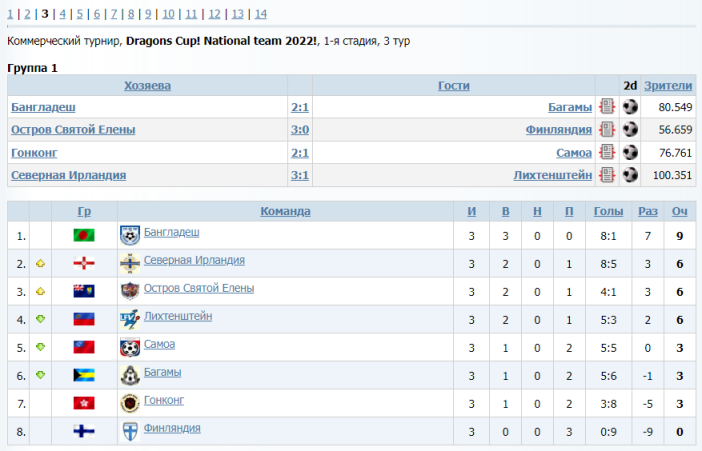Click the Финляндия team crest in standings
This screenshot has height=451, width=702.
tap(129, 431)
